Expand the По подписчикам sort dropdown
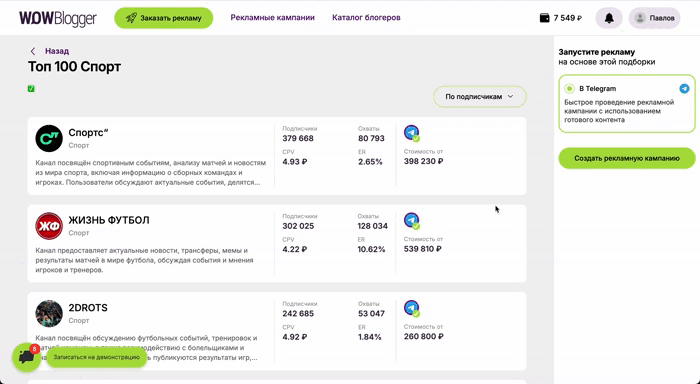The height and width of the screenshot is (384, 700). 479,96
